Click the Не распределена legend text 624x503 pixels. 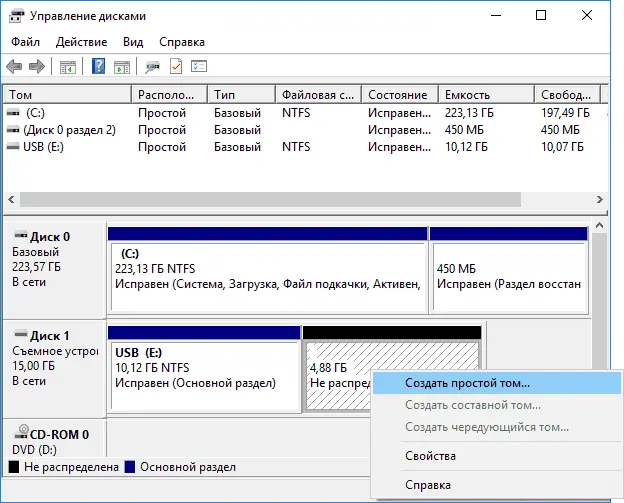pos(71,467)
